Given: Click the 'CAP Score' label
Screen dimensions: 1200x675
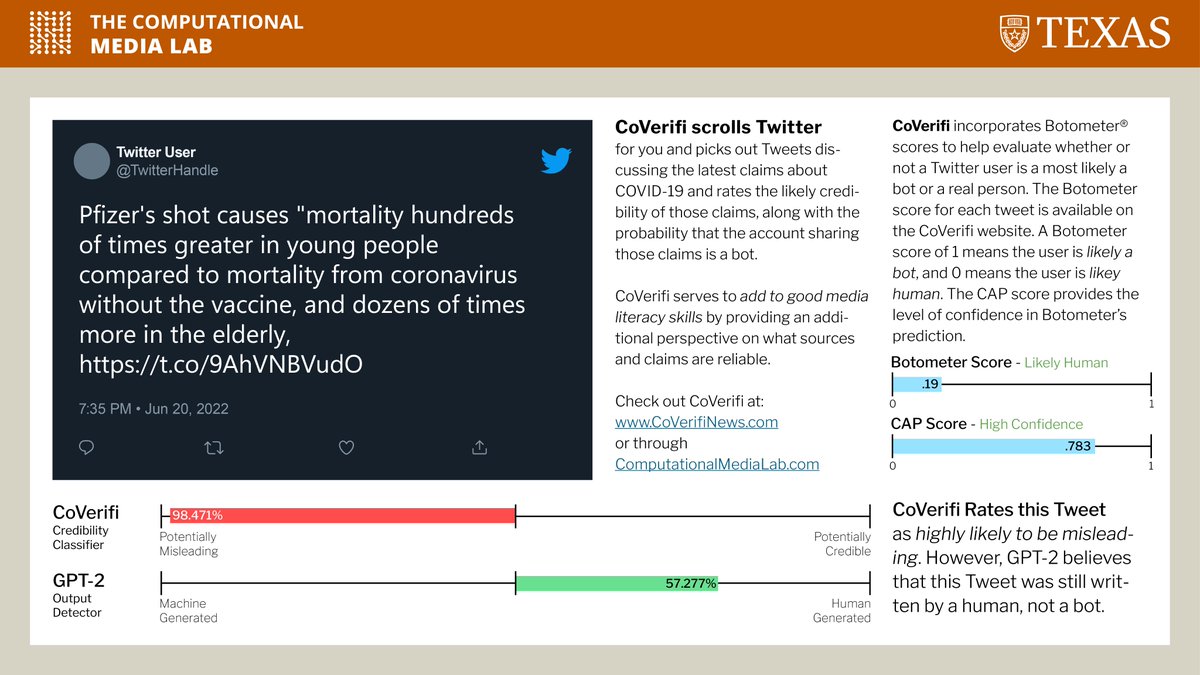Looking at the screenshot, I should coord(928,424).
